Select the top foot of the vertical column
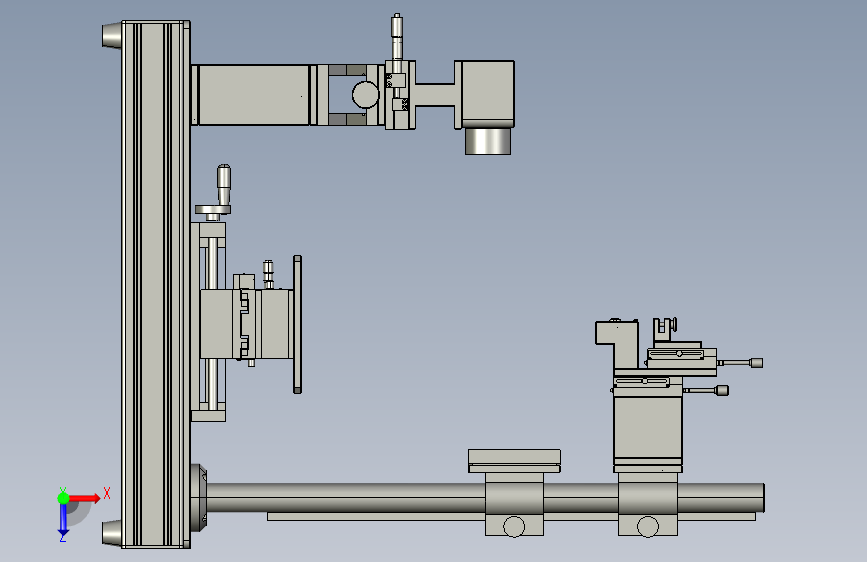 [x=112, y=35]
